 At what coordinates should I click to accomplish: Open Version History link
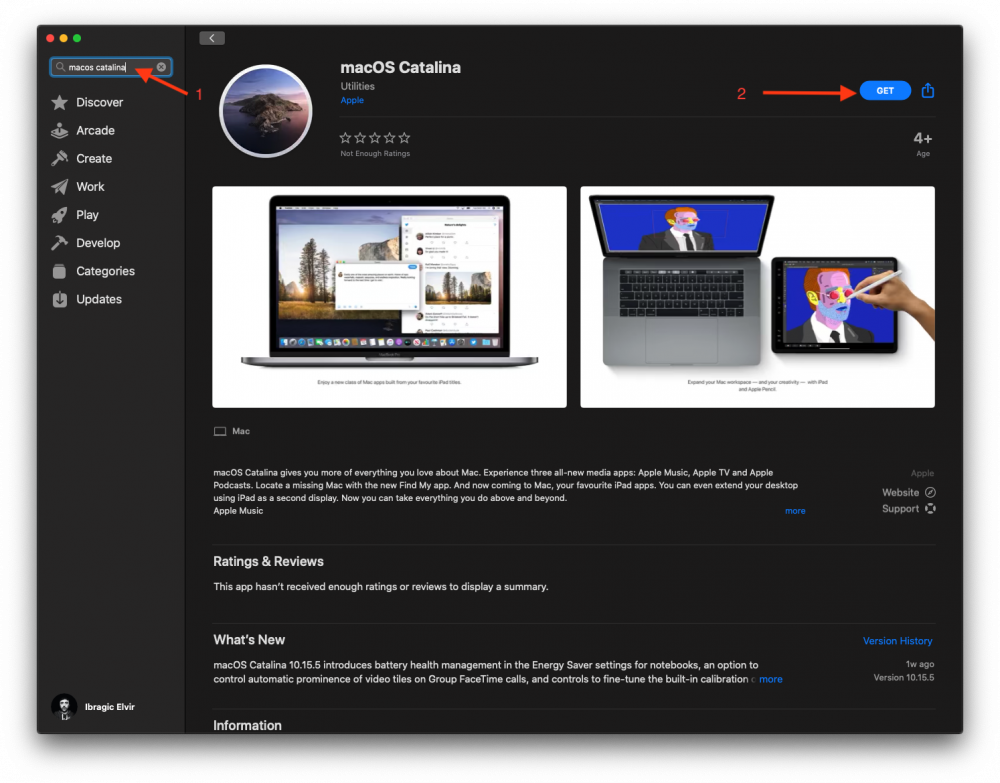click(x=897, y=641)
